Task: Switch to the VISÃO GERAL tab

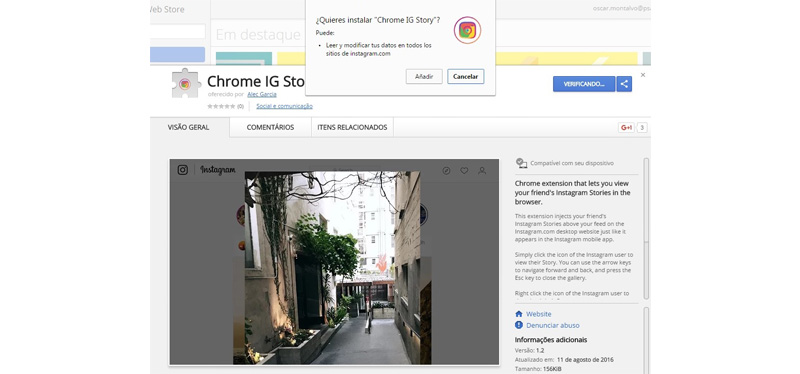Action: (x=188, y=128)
